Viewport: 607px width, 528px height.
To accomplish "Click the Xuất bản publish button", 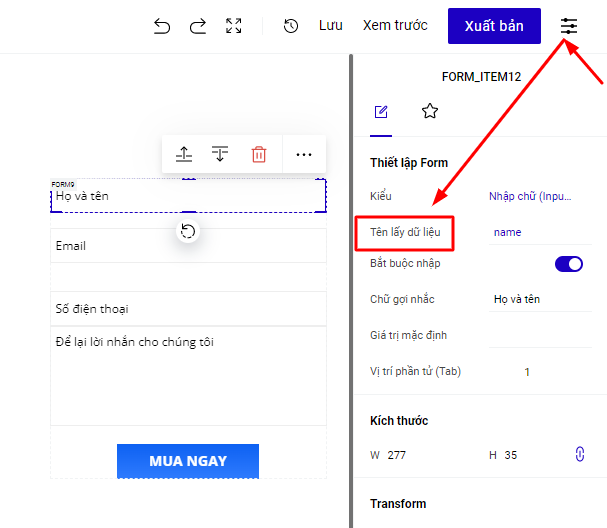I will [494, 26].
